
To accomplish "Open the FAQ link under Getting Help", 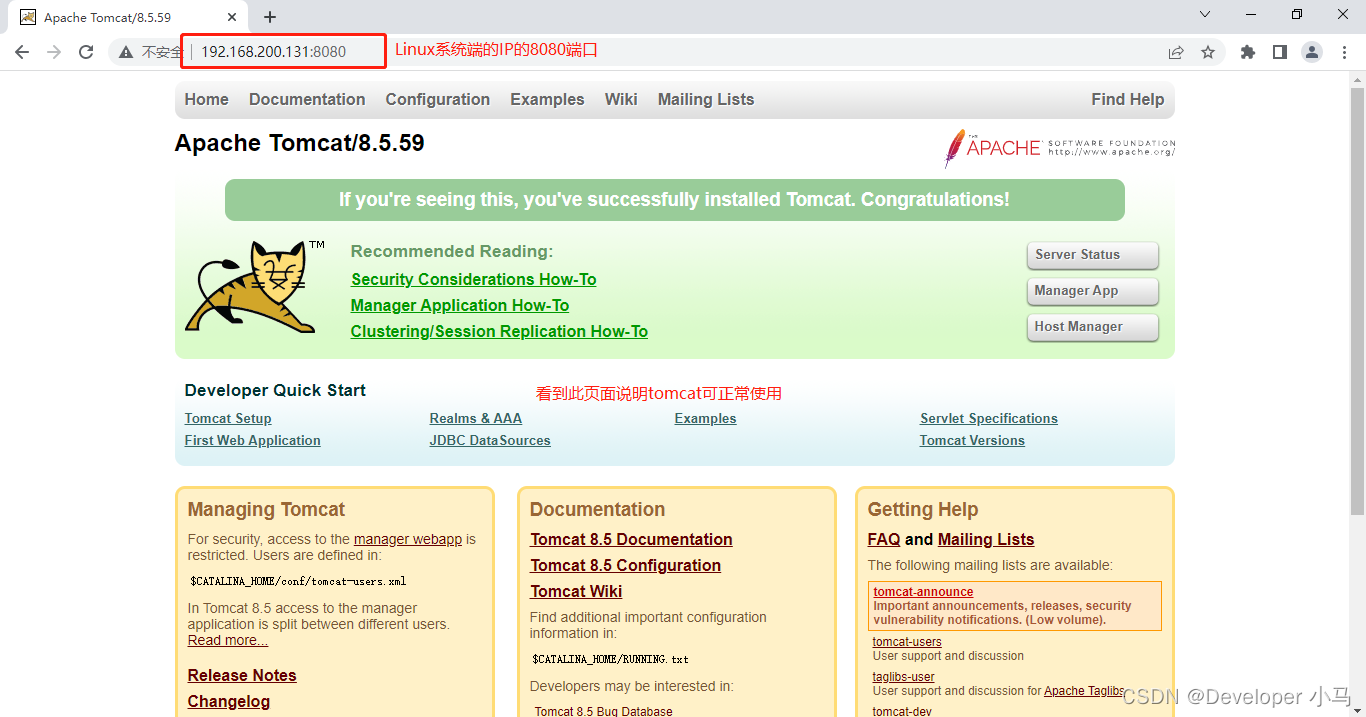I will pyautogui.click(x=884, y=539).
